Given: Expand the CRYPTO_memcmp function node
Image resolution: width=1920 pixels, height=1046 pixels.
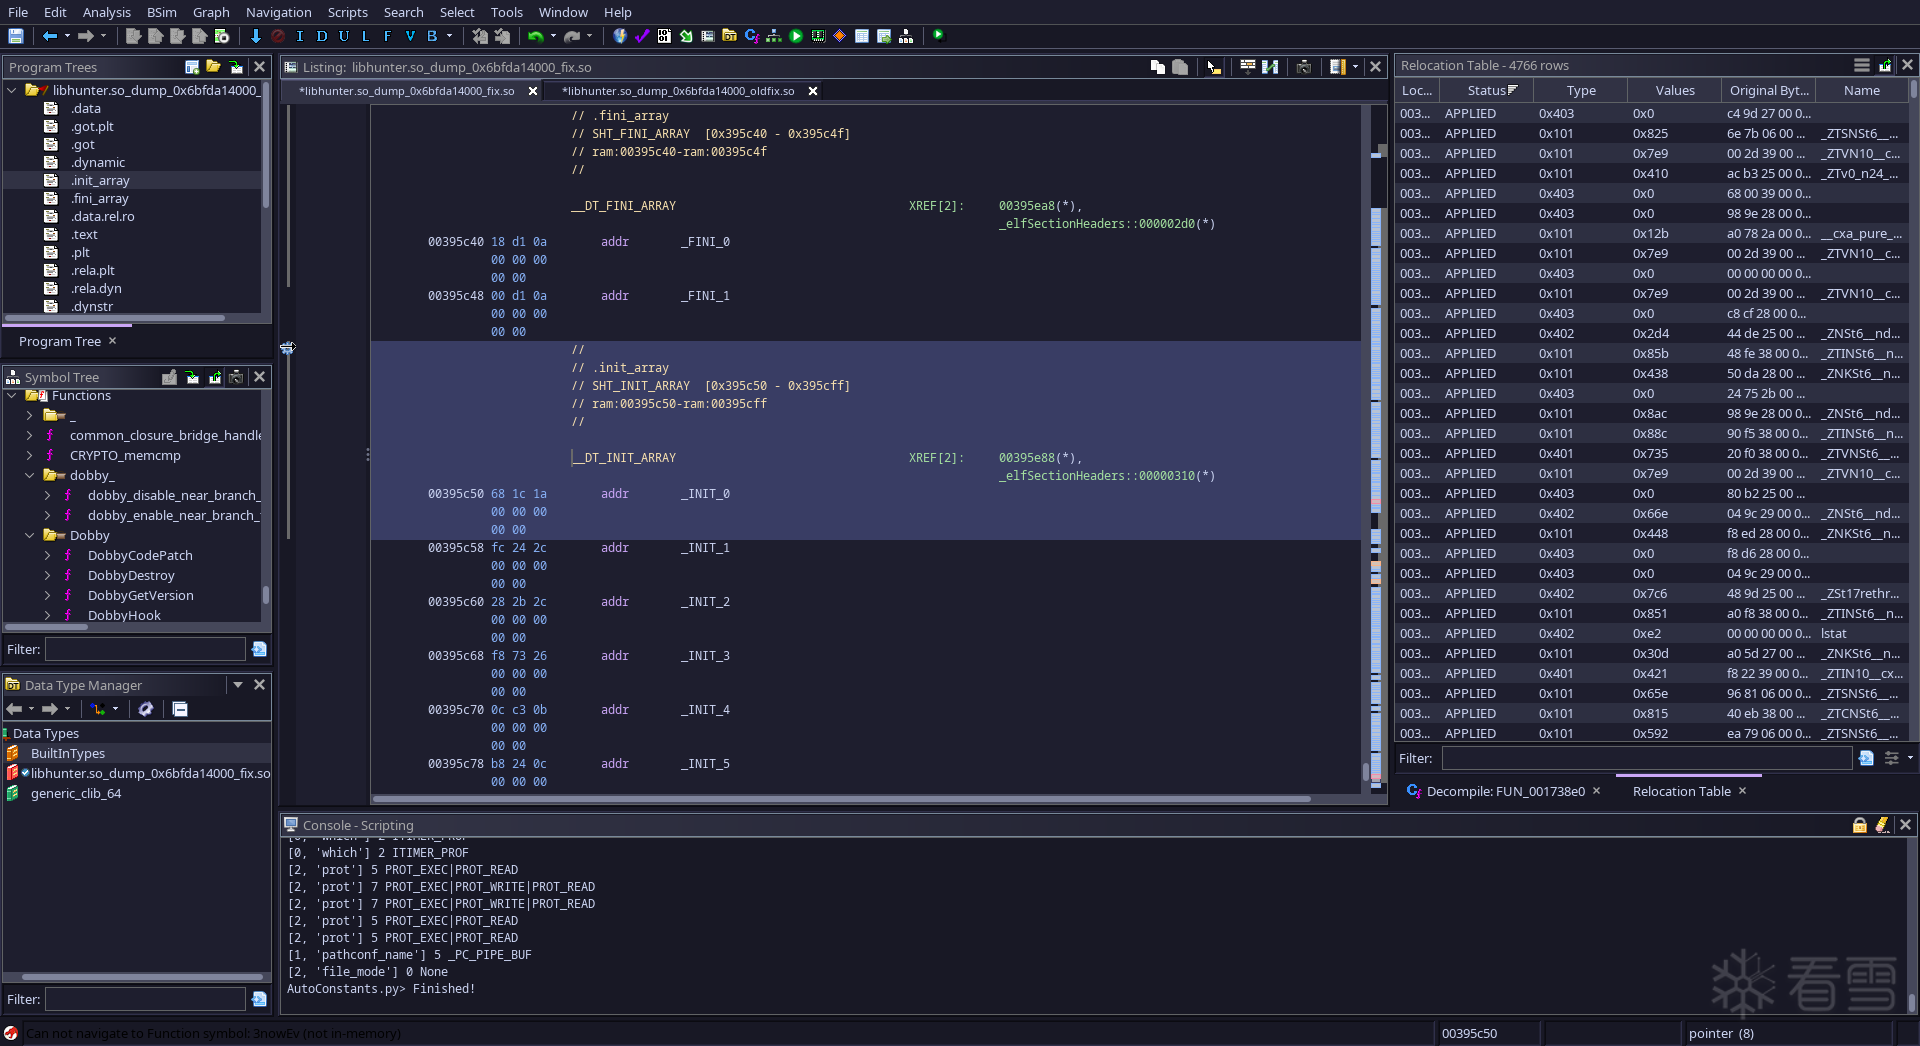Looking at the screenshot, I should click(30, 456).
